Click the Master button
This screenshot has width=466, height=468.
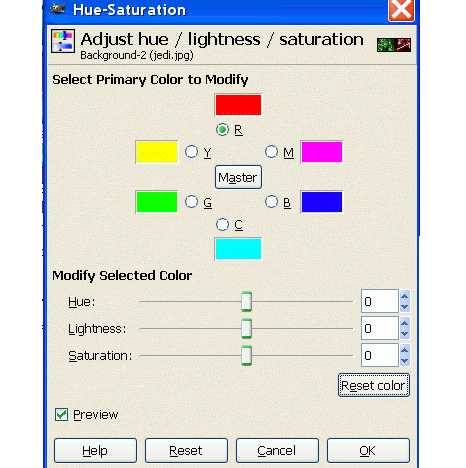click(x=238, y=177)
